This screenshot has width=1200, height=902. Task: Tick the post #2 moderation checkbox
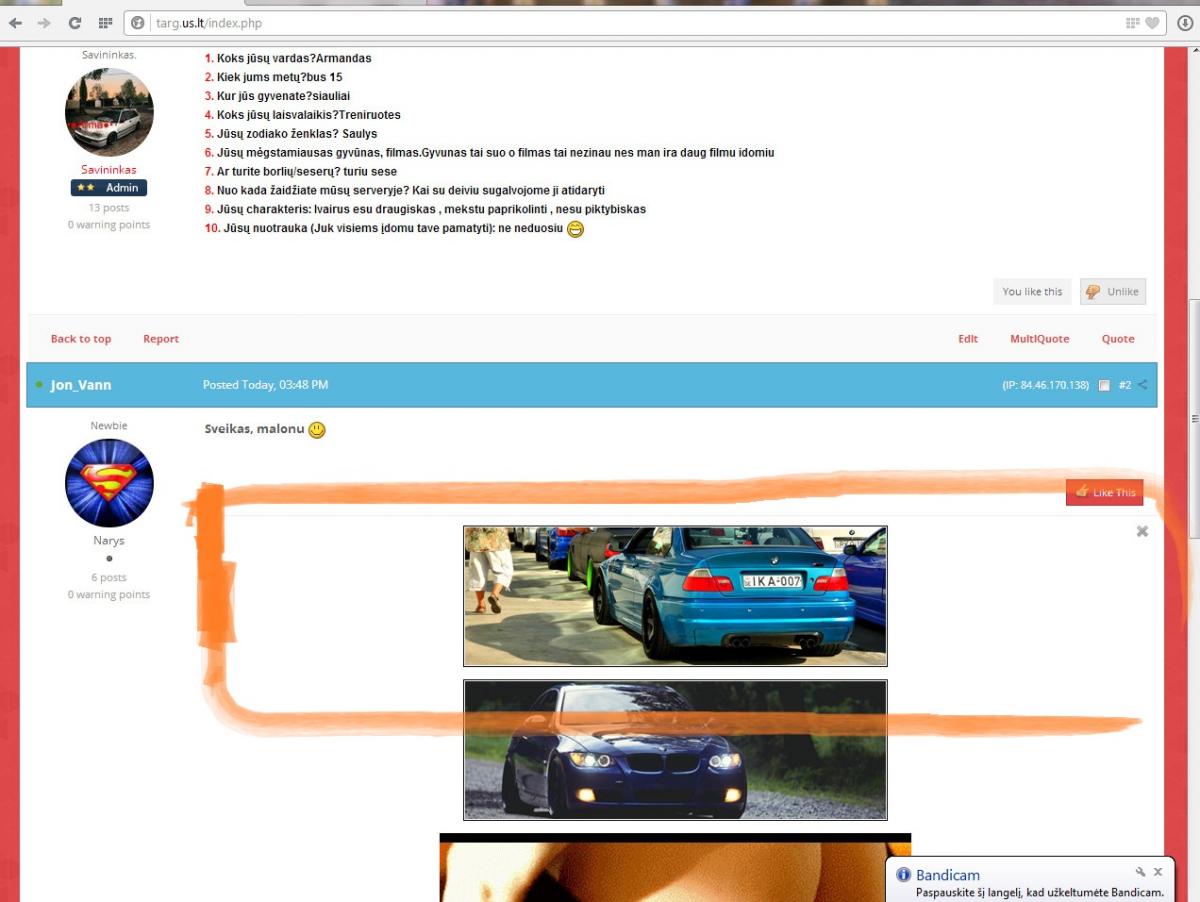click(x=1104, y=386)
